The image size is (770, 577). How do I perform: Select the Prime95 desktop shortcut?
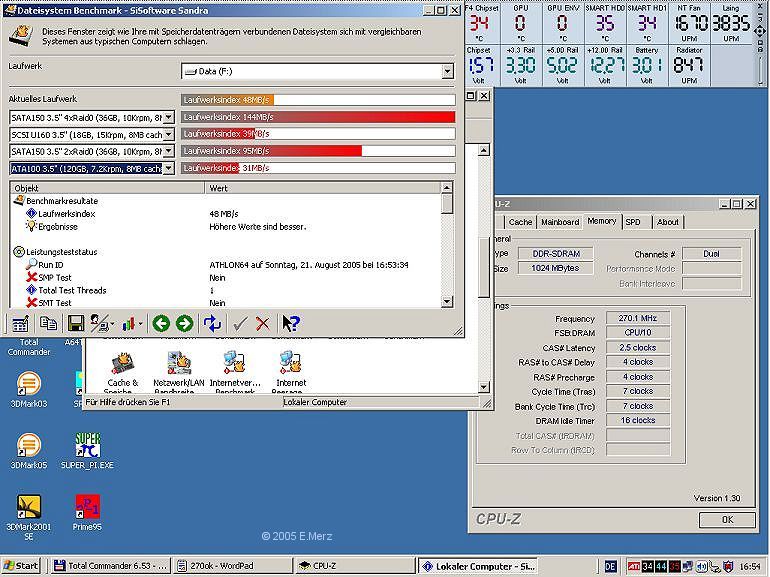point(87,513)
